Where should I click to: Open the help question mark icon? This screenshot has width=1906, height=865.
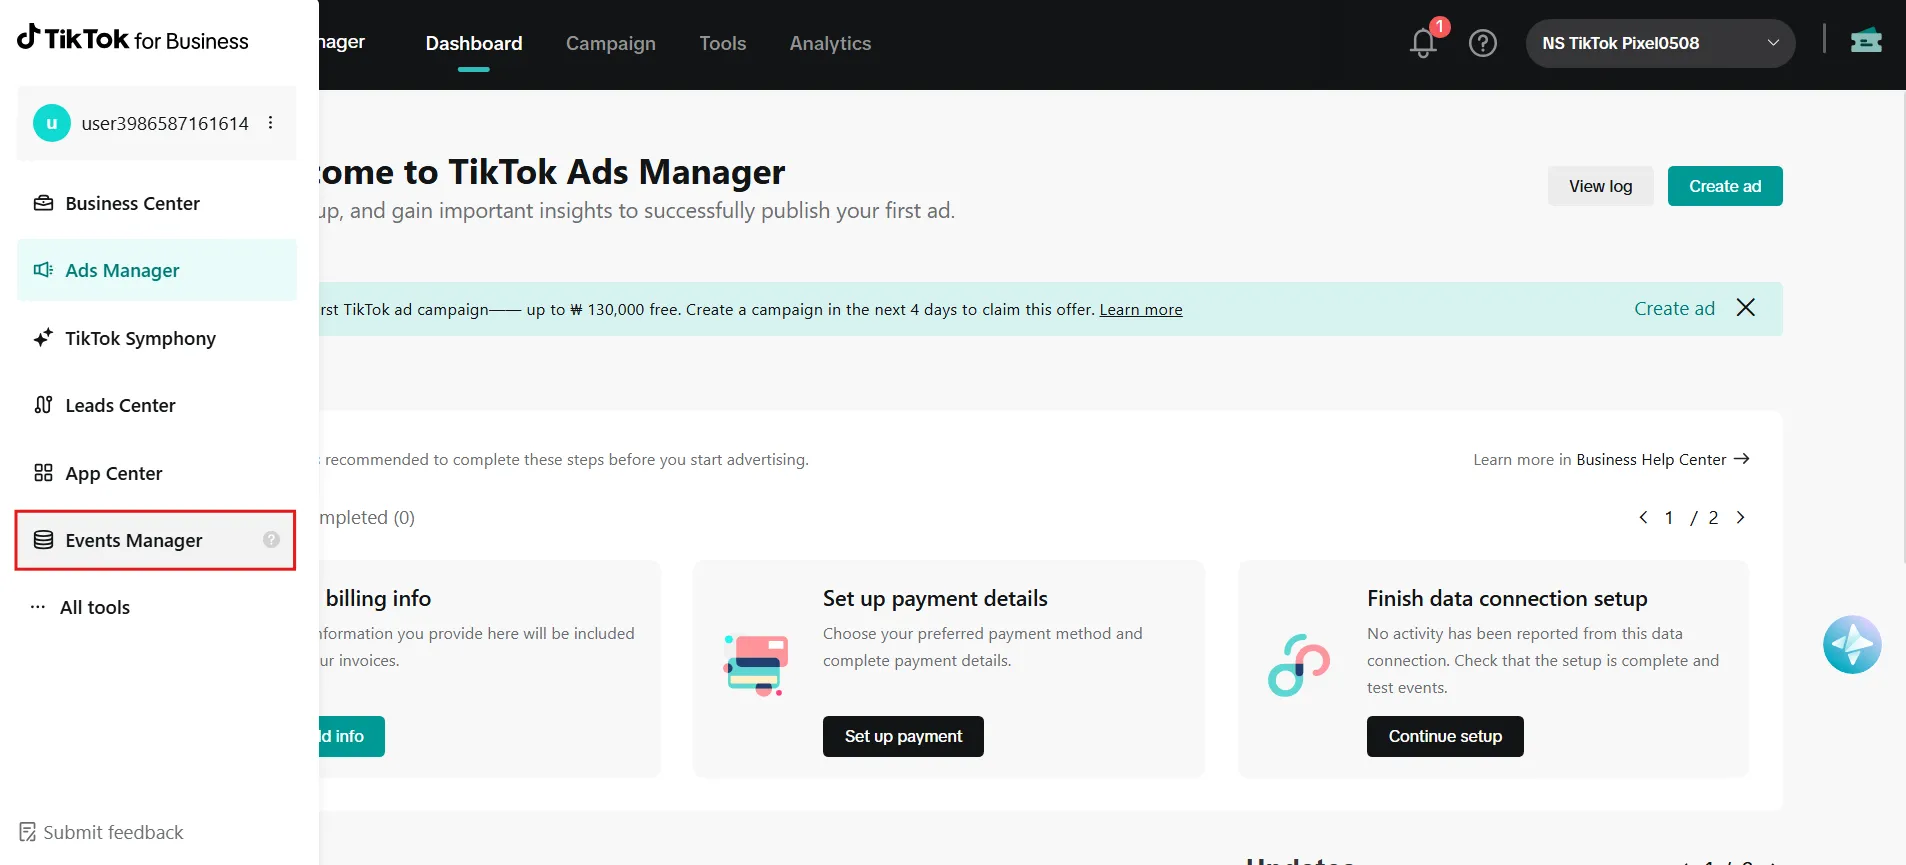click(1482, 43)
